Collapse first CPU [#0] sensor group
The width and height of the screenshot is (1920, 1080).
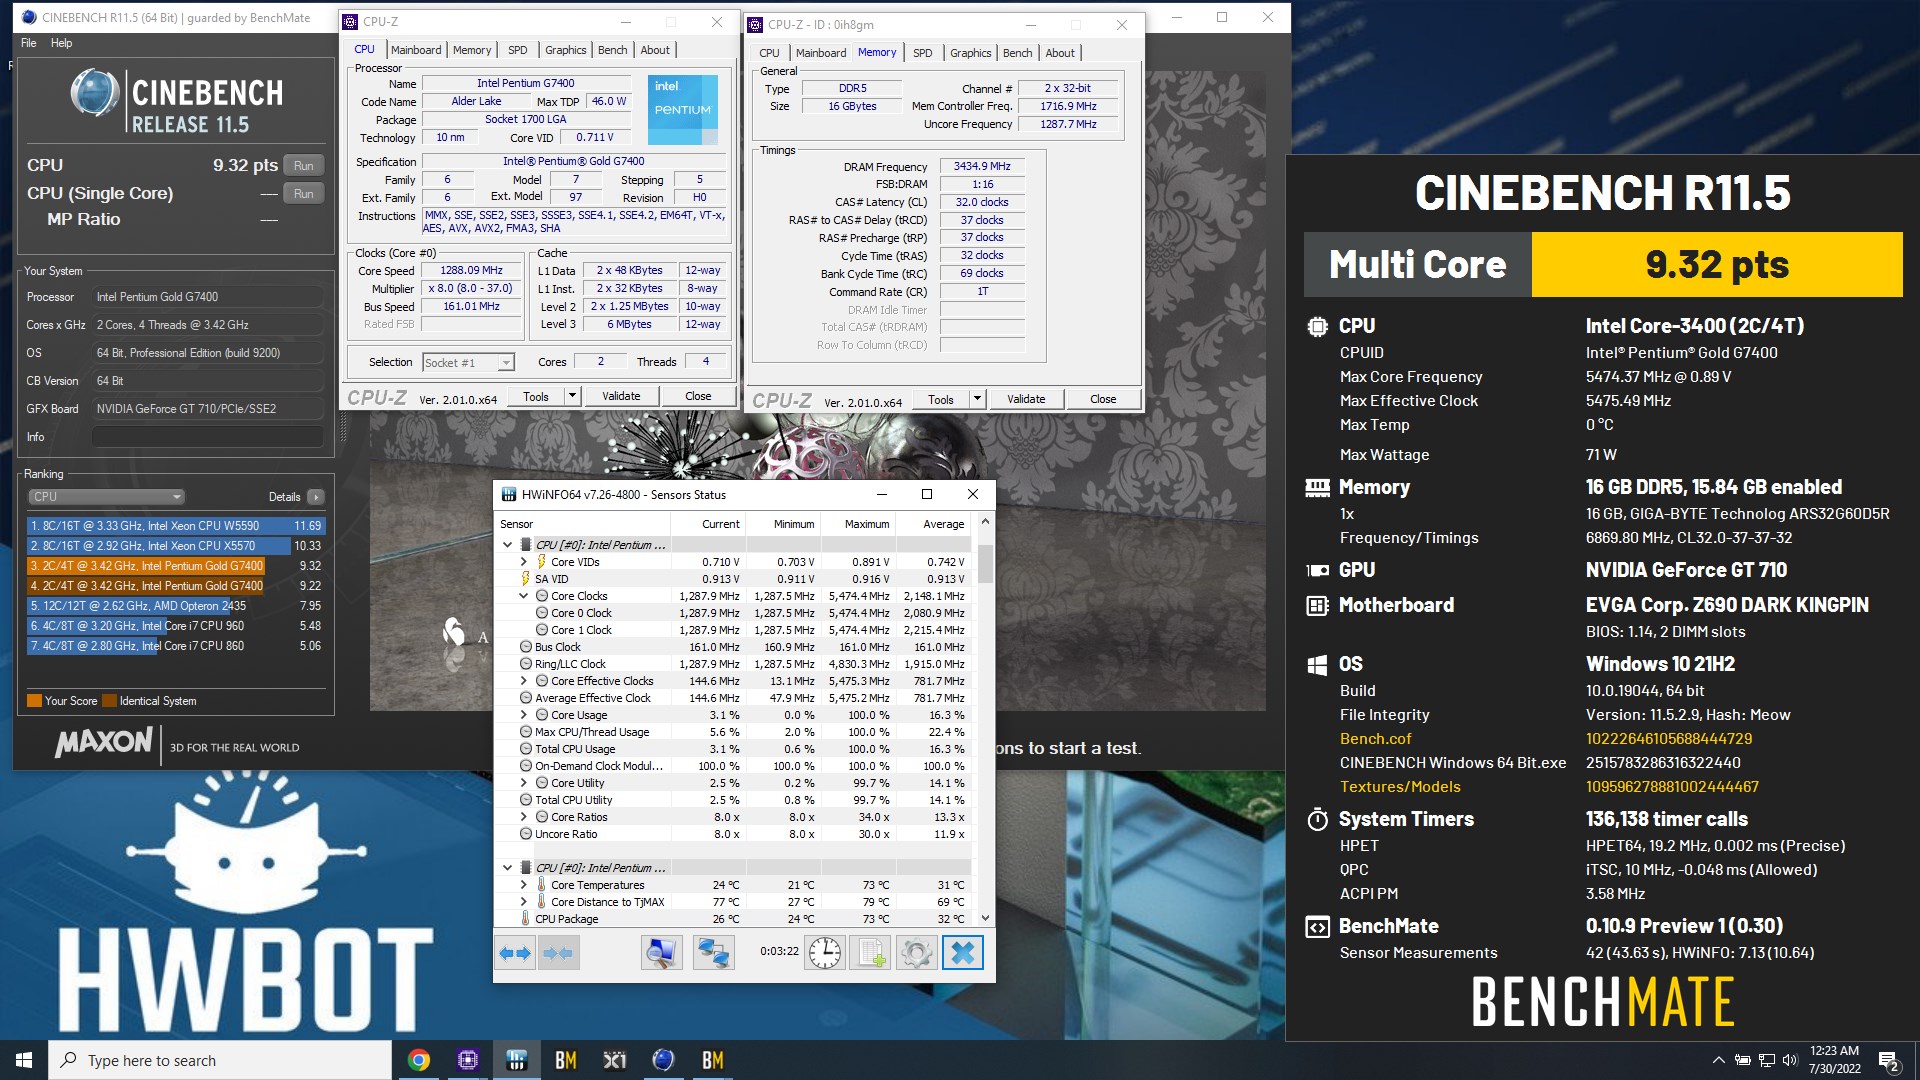(507, 545)
